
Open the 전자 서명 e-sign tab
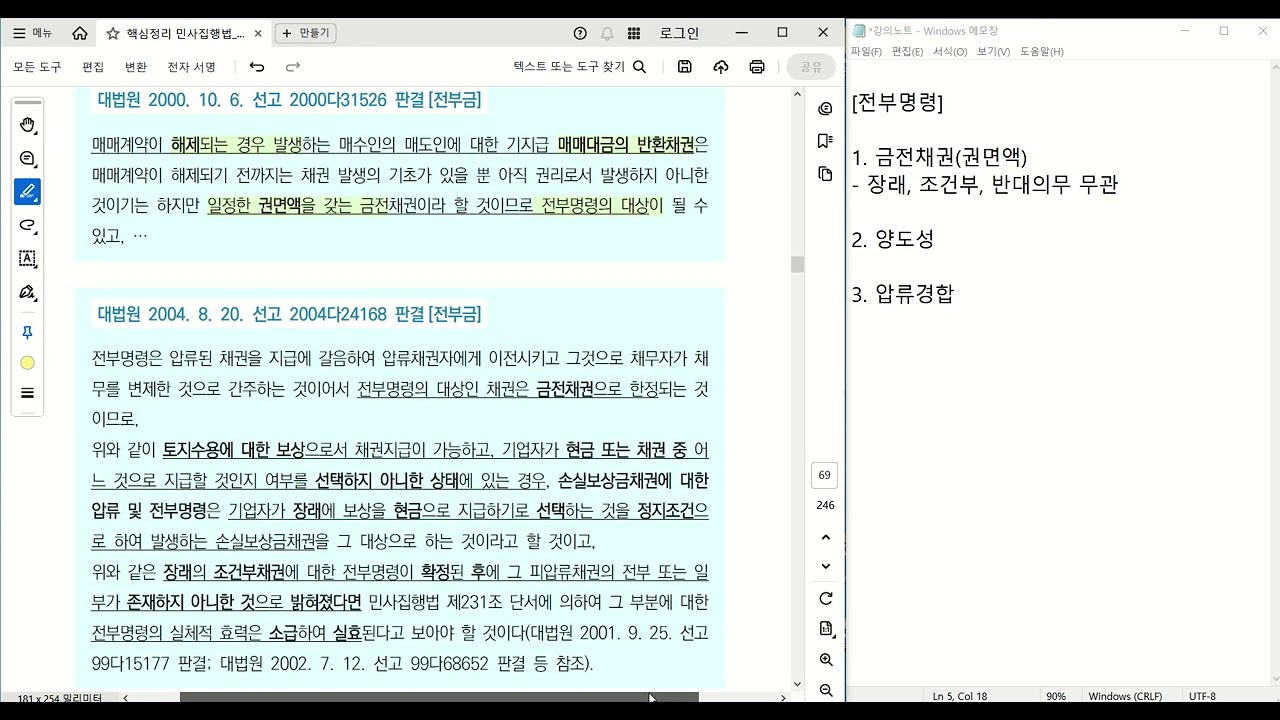coord(192,67)
